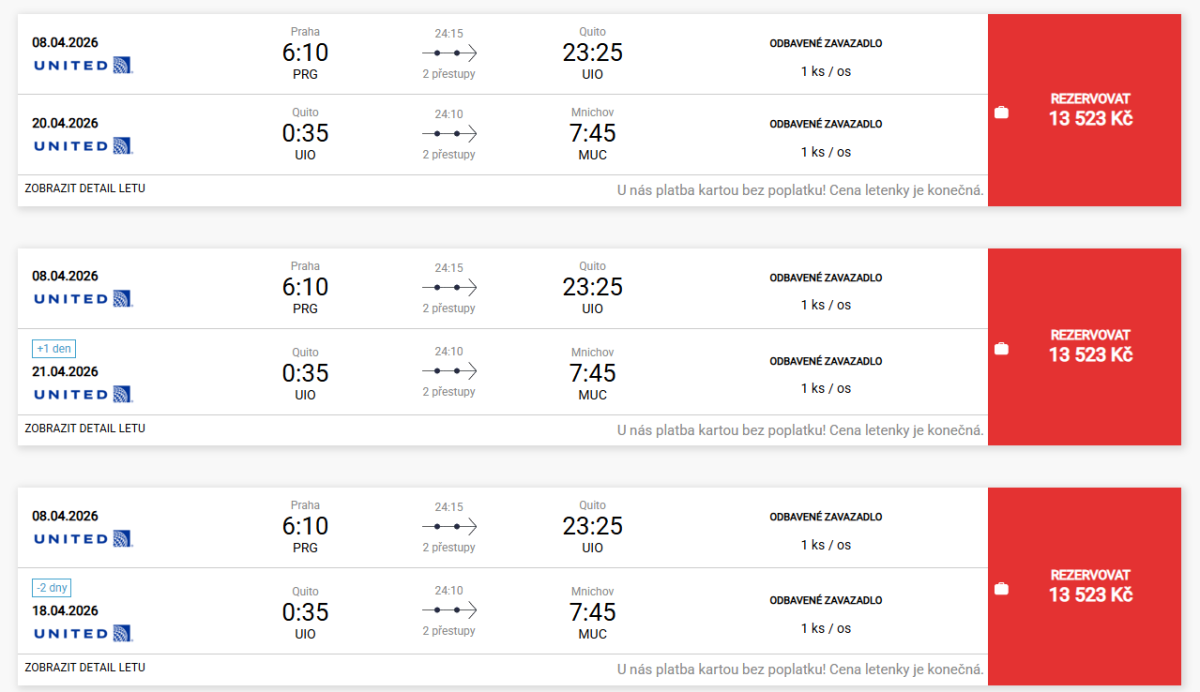Viewport: 1200px width, 692px height.
Task: Click card payment notice in the -2 dny offer
Action: coord(800,669)
